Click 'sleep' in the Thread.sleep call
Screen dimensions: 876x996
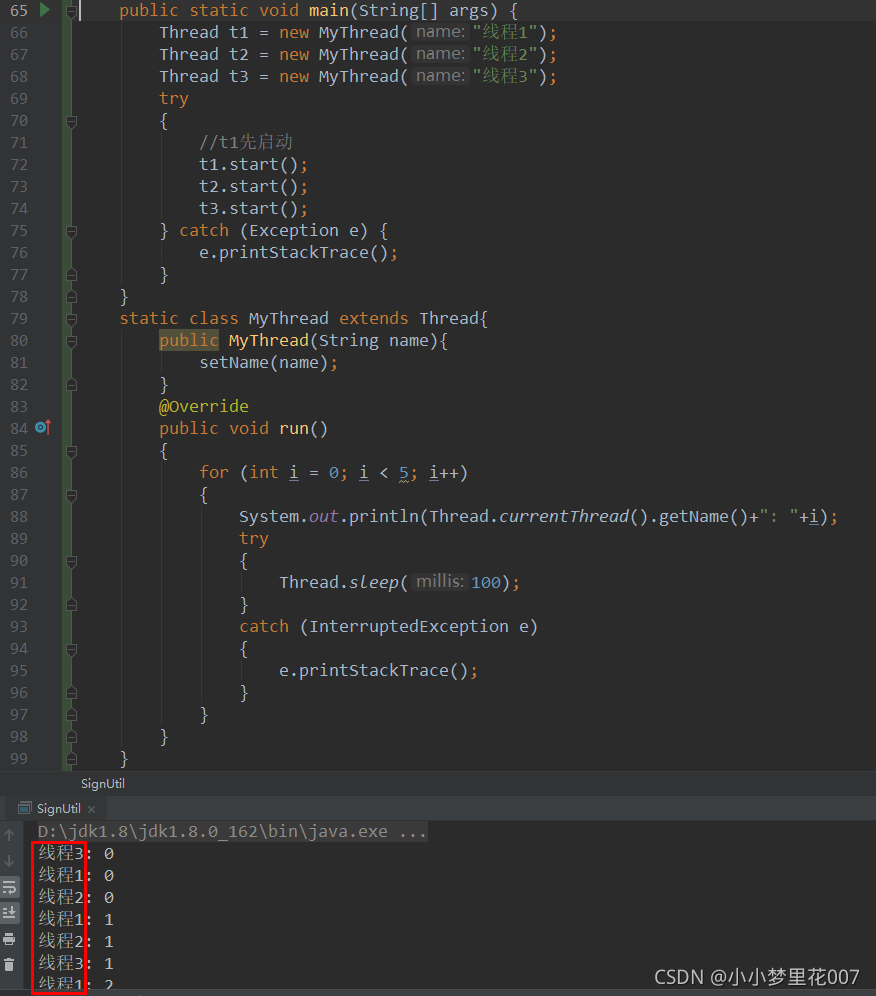click(374, 582)
